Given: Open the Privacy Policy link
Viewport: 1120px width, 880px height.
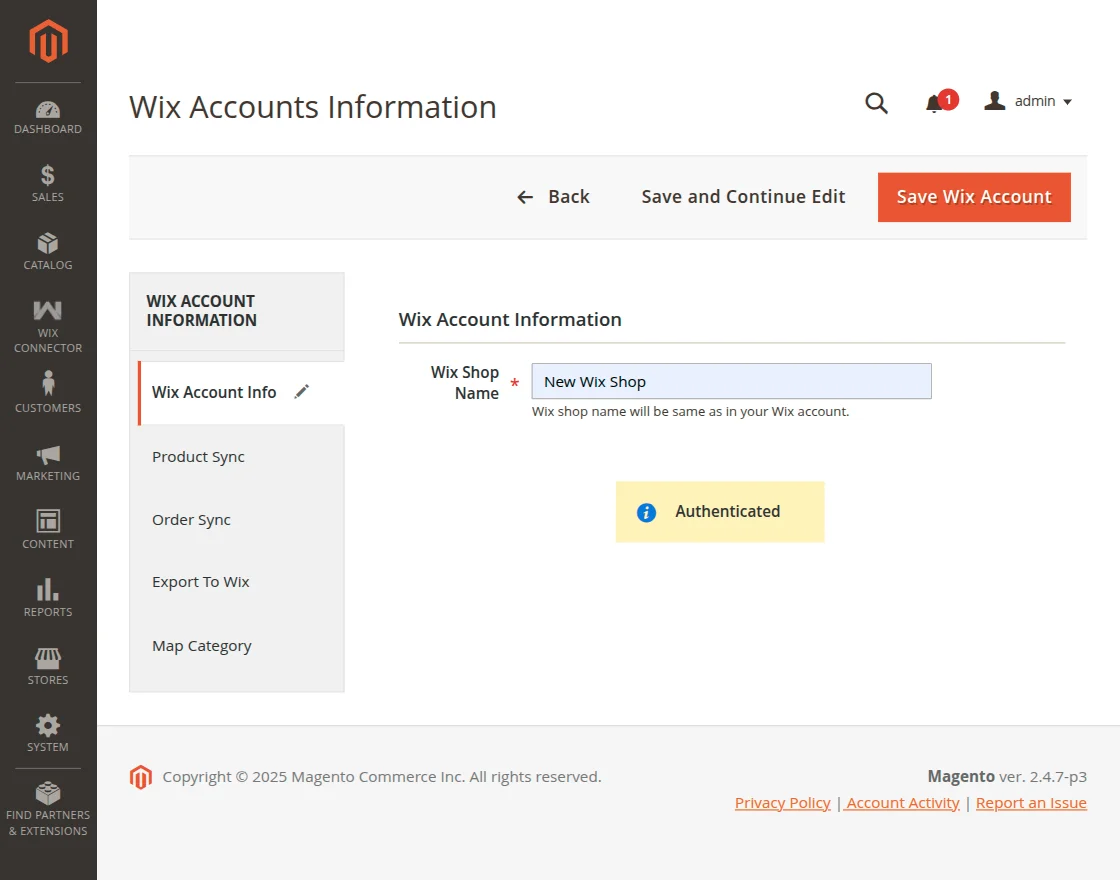Looking at the screenshot, I should (x=782, y=802).
